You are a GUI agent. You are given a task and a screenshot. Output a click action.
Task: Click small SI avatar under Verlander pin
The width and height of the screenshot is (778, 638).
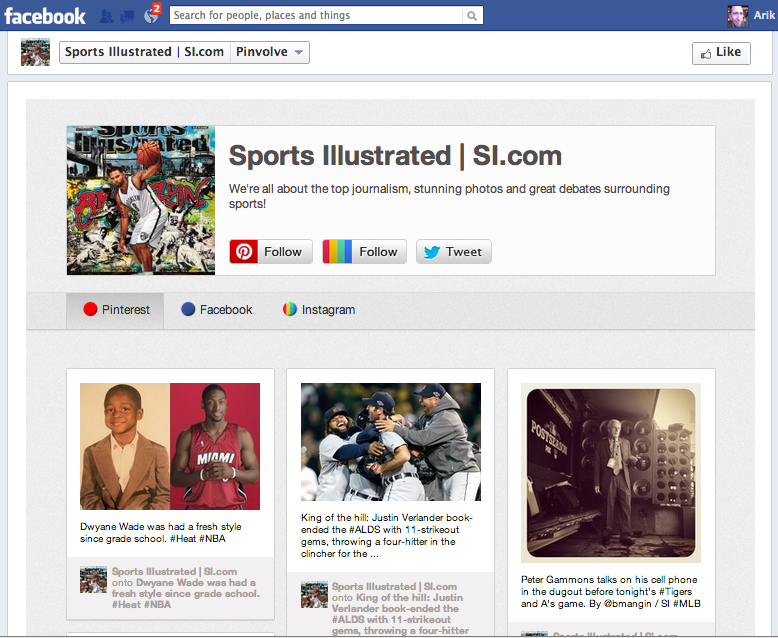click(x=314, y=594)
